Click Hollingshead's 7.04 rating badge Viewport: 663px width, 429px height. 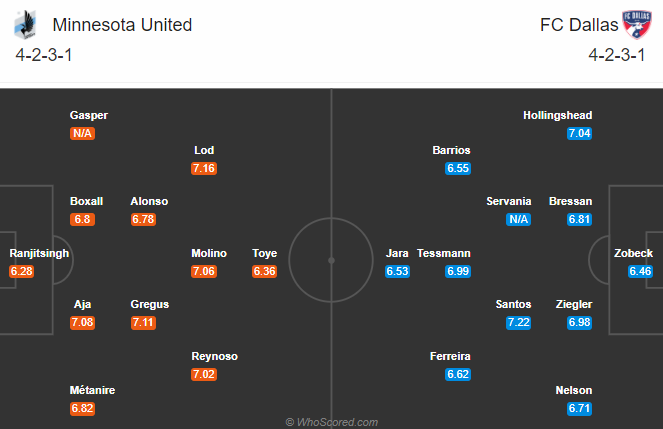point(579,134)
